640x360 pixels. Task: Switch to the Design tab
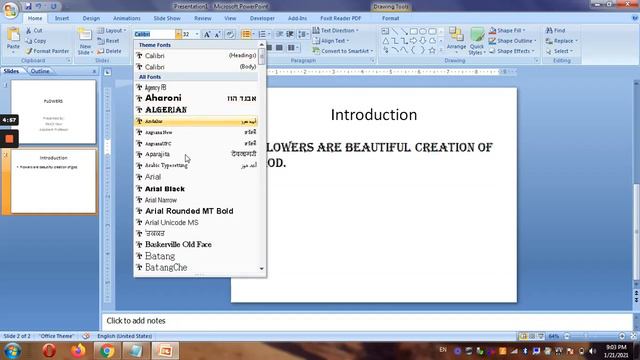click(91, 18)
